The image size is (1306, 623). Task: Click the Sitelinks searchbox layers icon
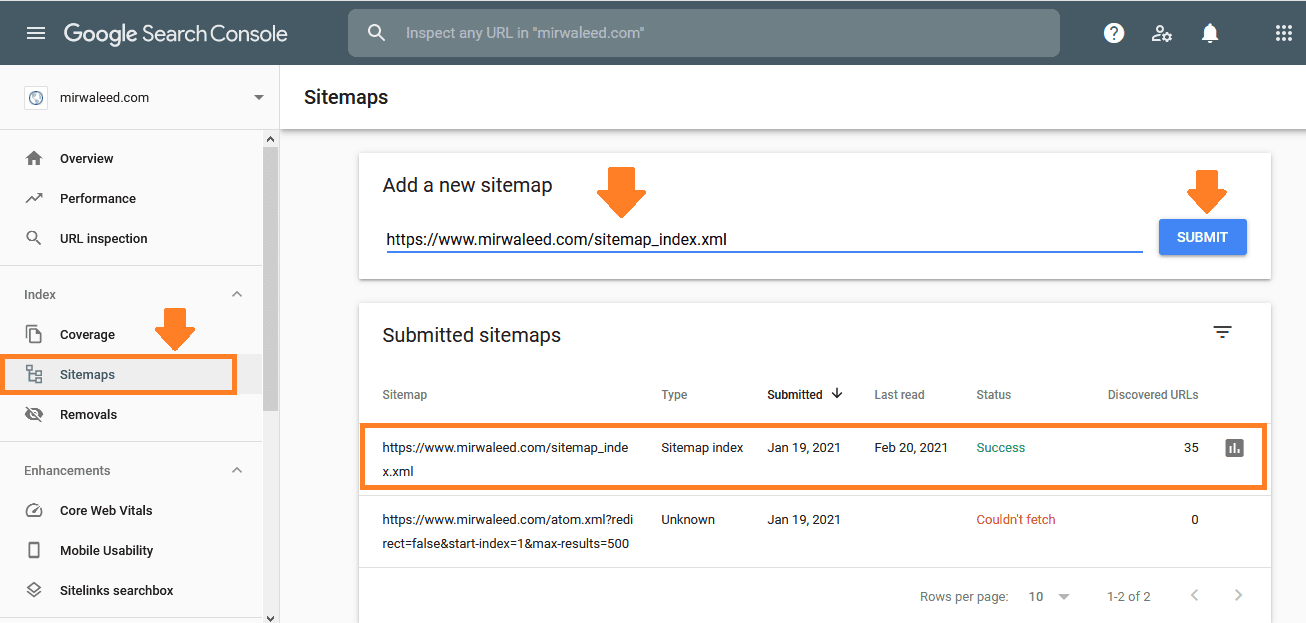pos(34,590)
